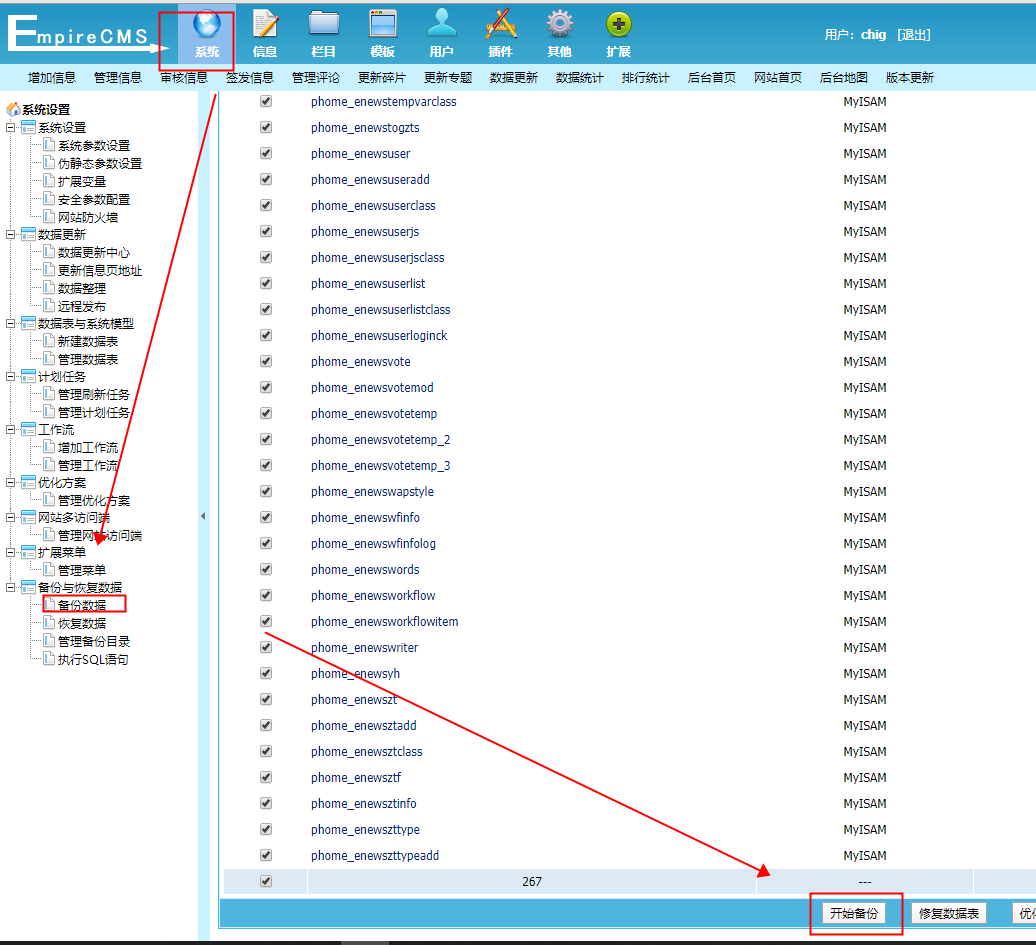
Task: Uncheck the phome_enewswapstyle table checkbox
Action: pyautogui.click(x=266, y=491)
